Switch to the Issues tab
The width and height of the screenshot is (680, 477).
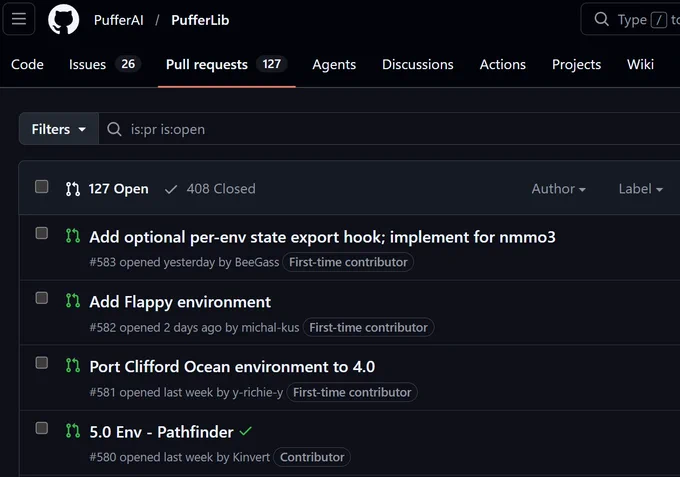tap(105, 64)
